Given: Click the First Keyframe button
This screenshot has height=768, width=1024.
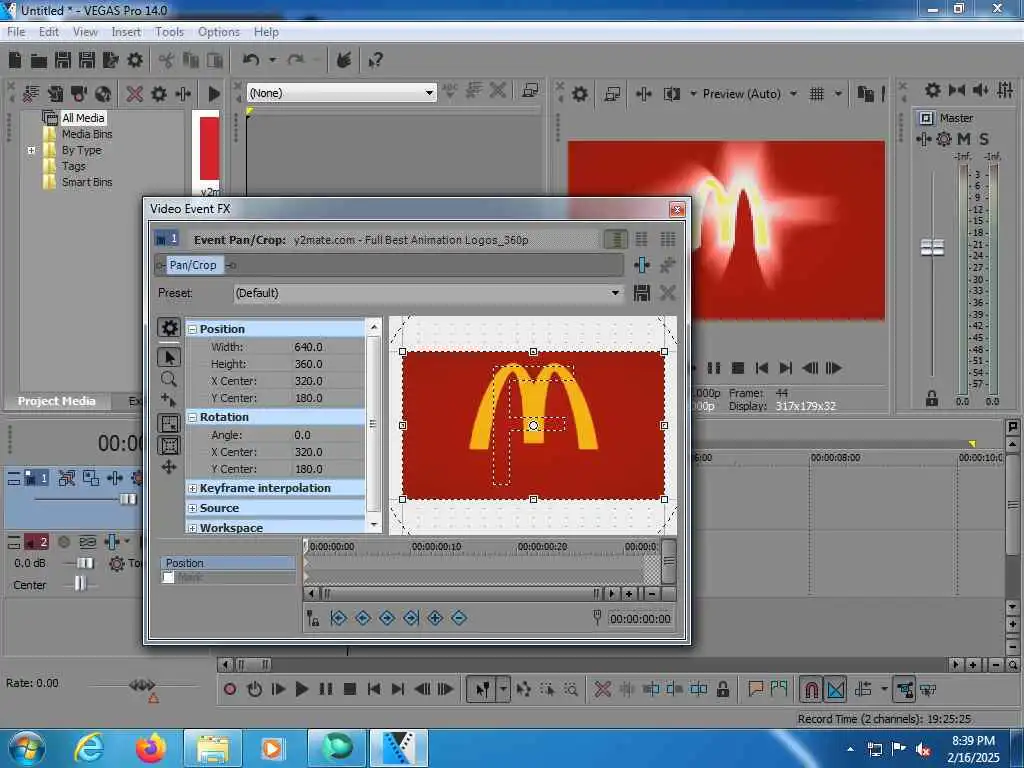Looking at the screenshot, I should pos(338,618).
